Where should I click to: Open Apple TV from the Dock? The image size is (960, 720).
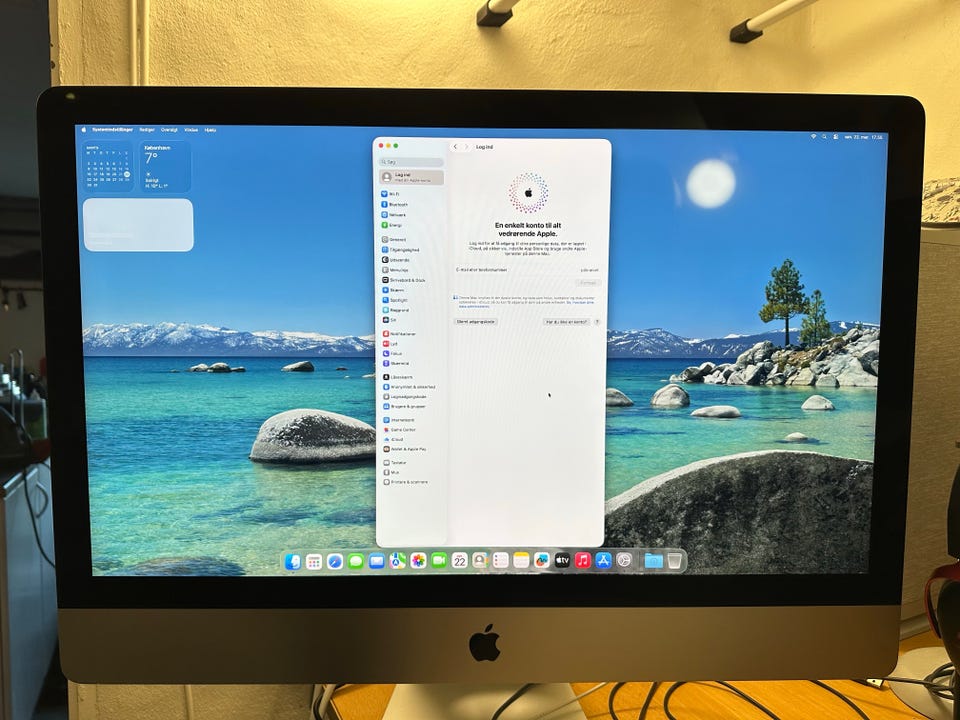[562, 561]
